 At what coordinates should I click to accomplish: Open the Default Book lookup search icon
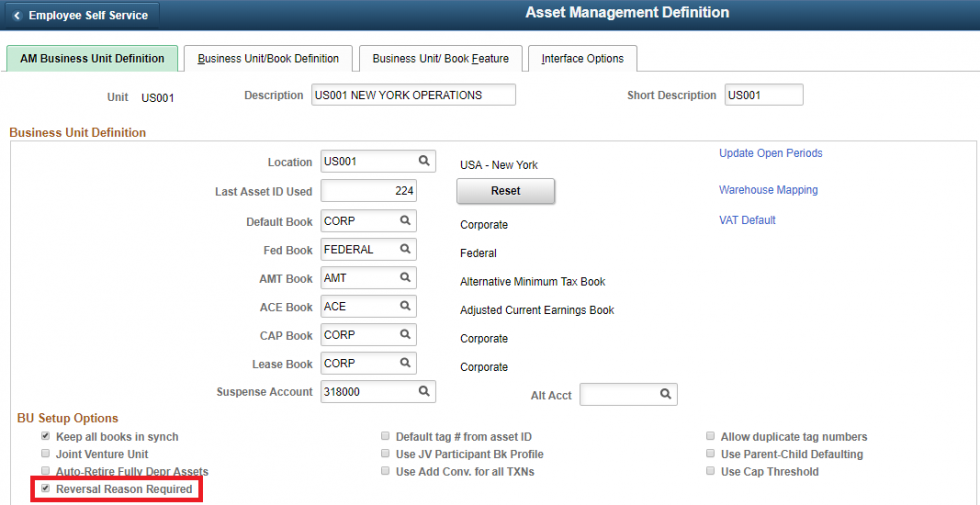406,221
